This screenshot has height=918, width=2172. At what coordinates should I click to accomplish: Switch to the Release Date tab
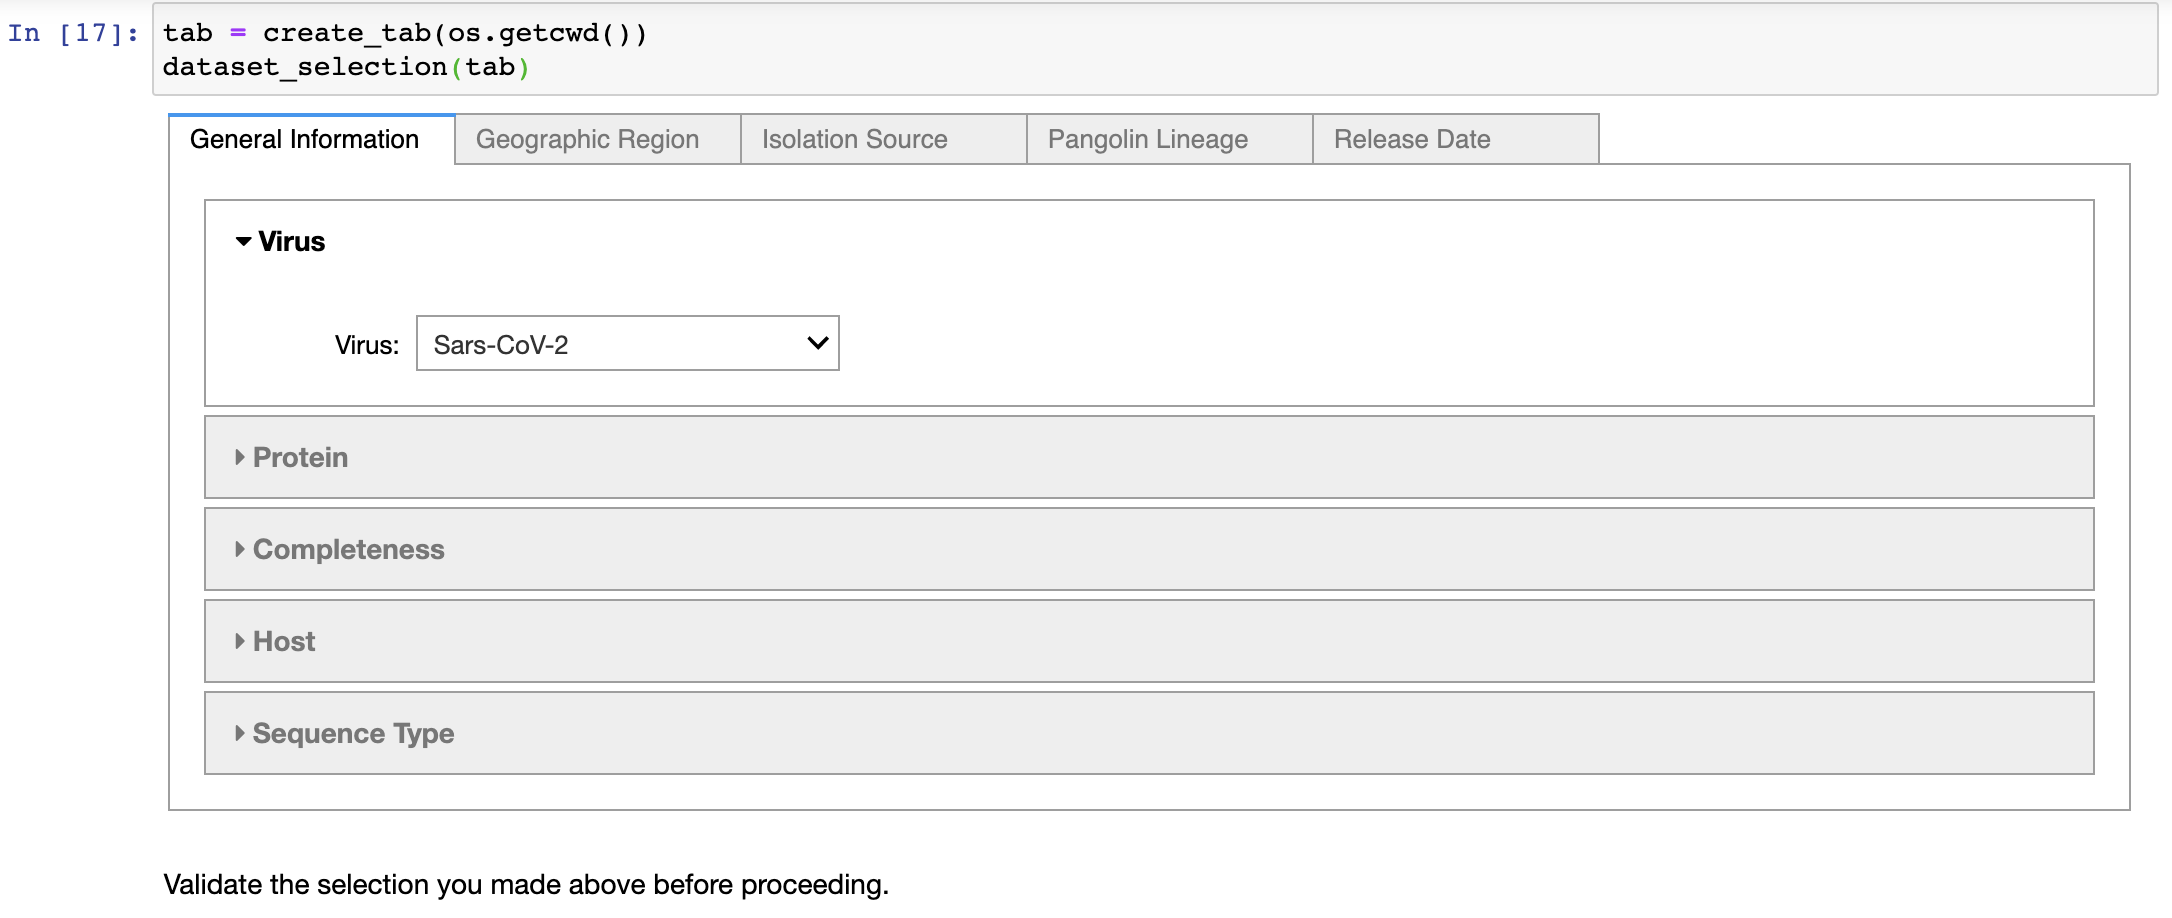(1413, 139)
